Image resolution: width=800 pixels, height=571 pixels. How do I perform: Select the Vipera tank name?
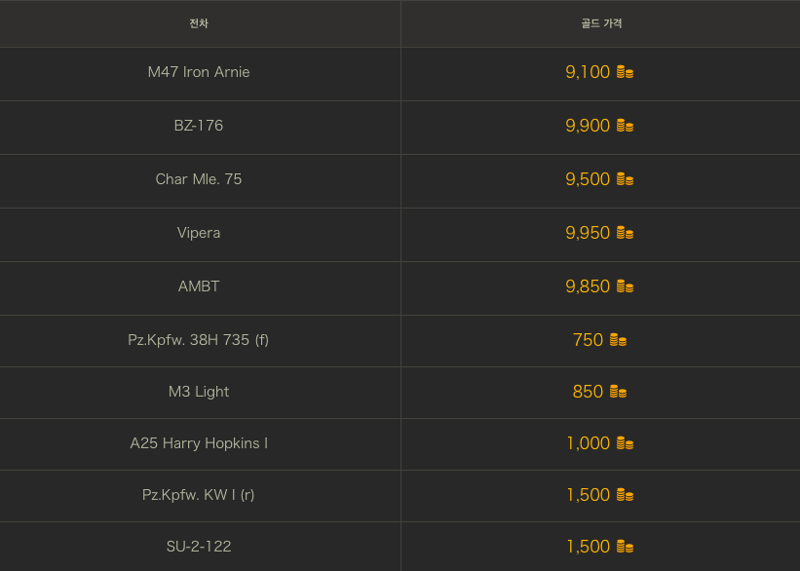tap(198, 233)
